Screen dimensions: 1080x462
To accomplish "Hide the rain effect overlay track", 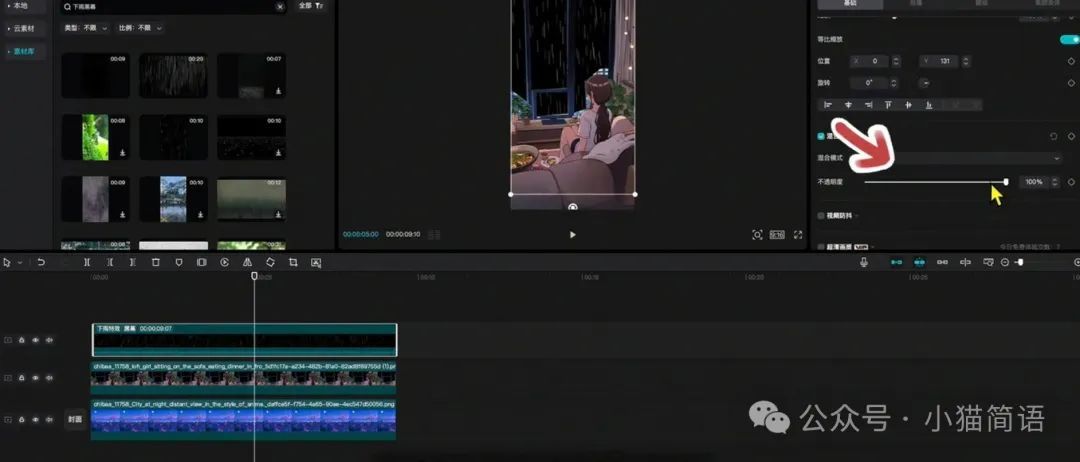I will 35,339.
